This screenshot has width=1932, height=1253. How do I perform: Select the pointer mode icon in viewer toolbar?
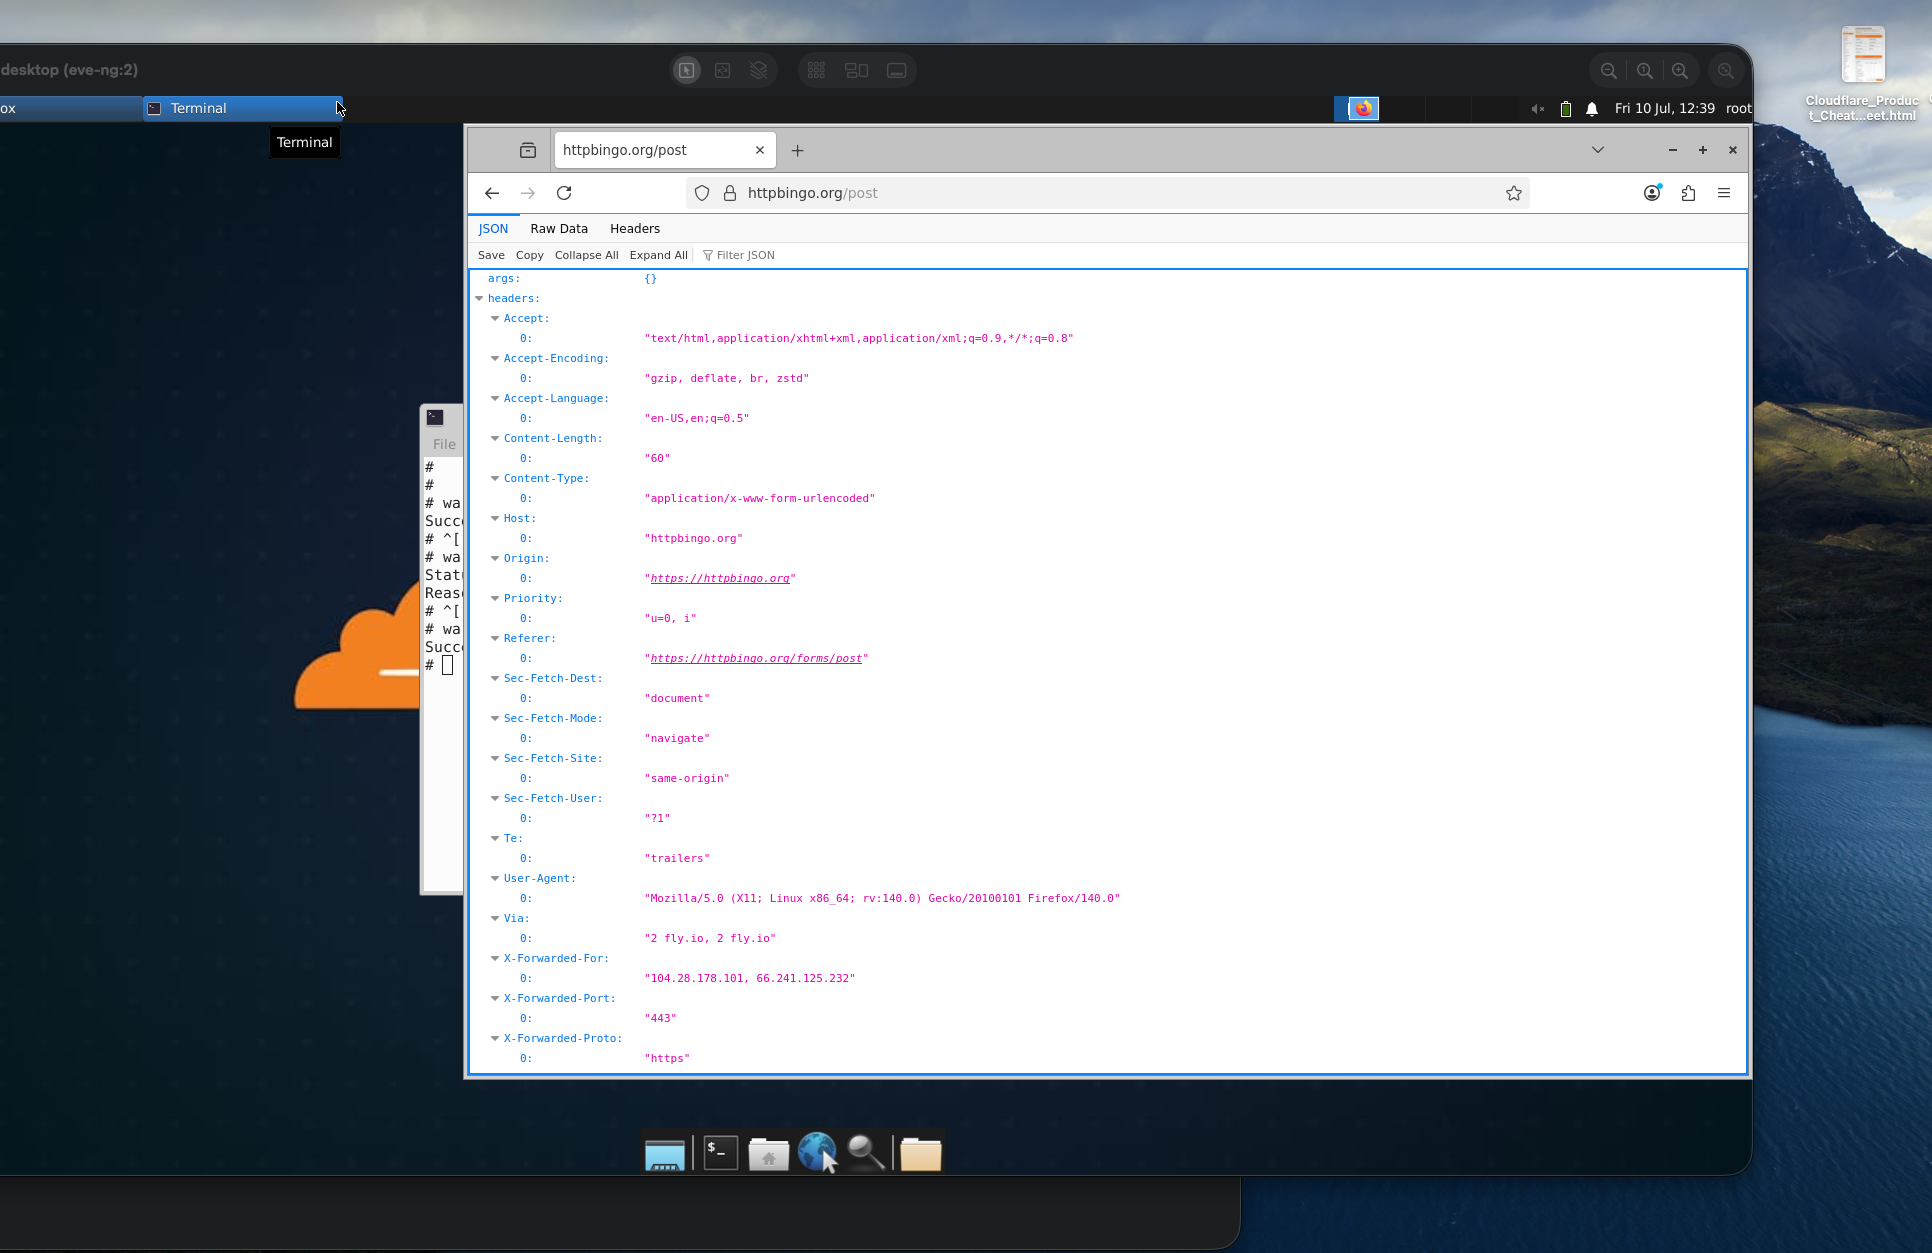687,71
